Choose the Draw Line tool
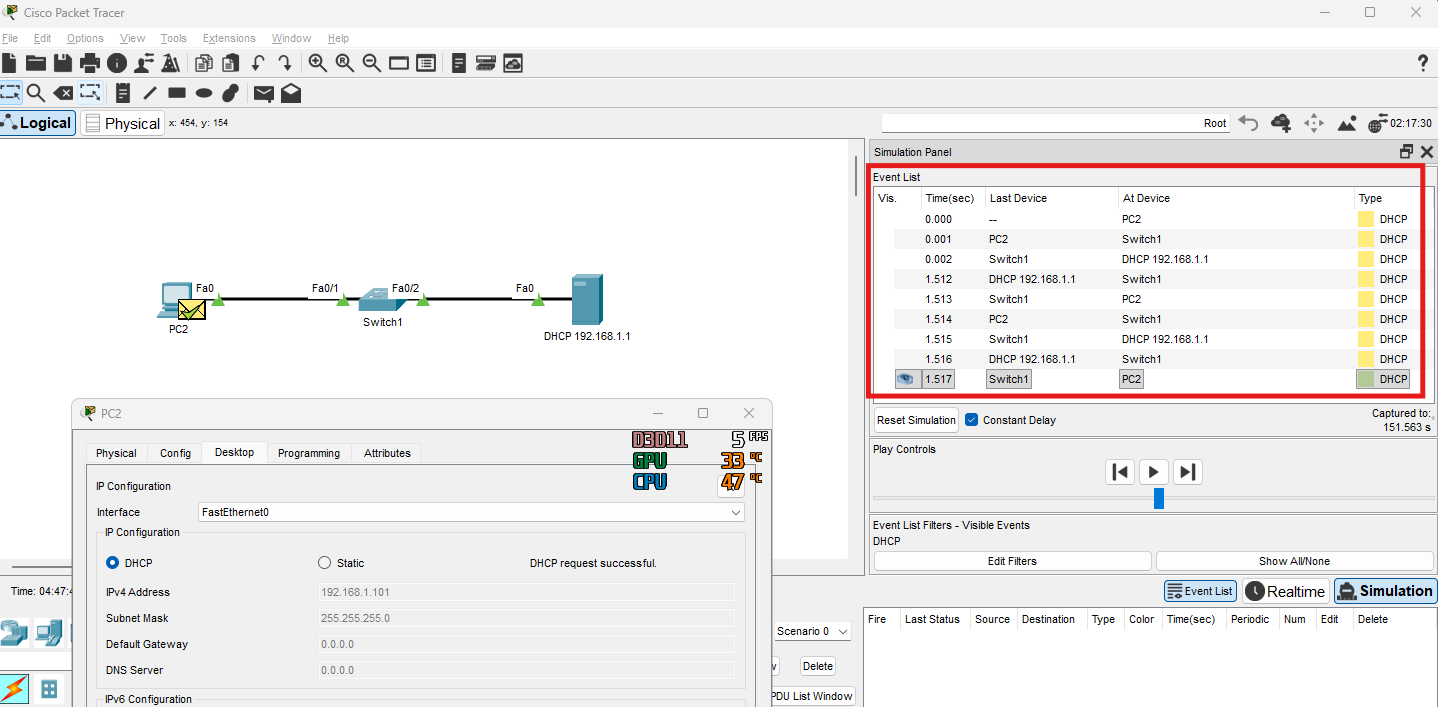1438x707 pixels. click(x=150, y=93)
